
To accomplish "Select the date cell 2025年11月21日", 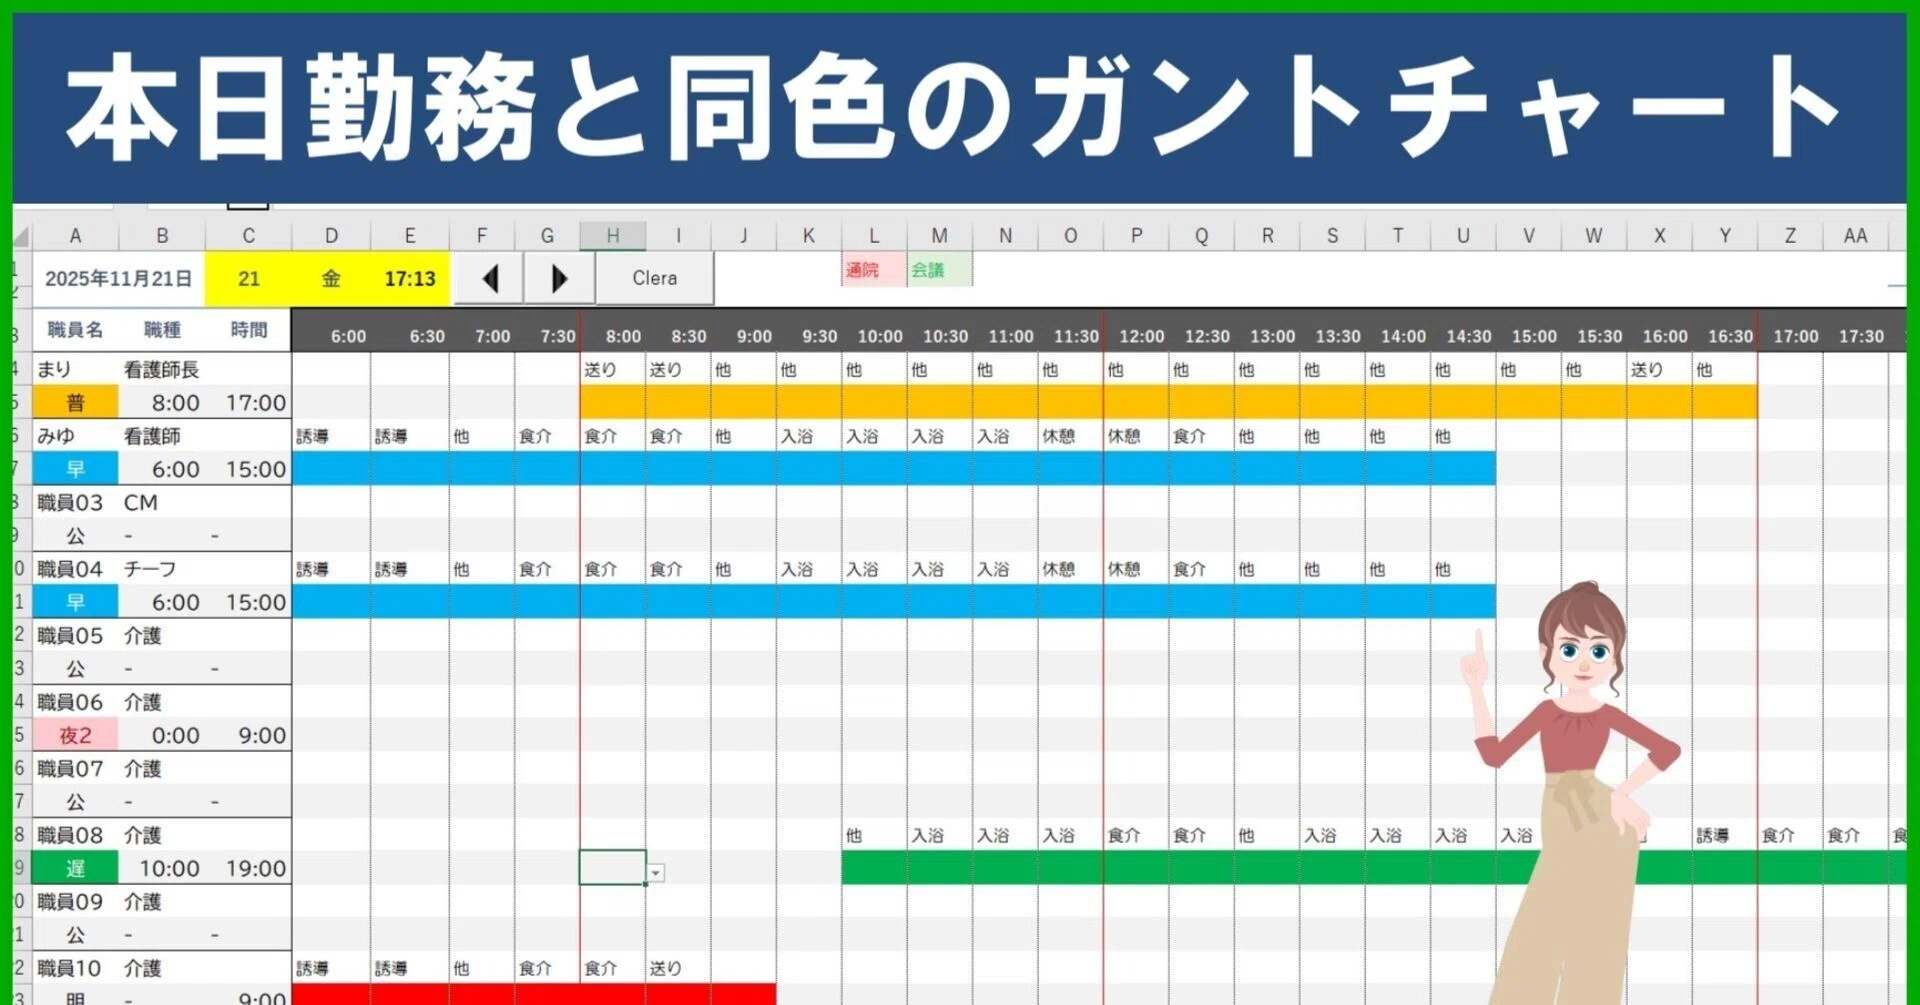I will pyautogui.click(x=118, y=279).
